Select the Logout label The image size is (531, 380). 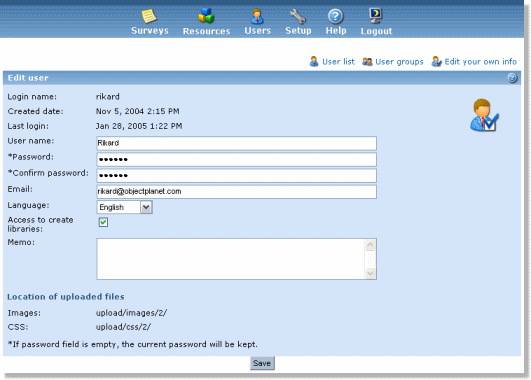pos(376,31)
